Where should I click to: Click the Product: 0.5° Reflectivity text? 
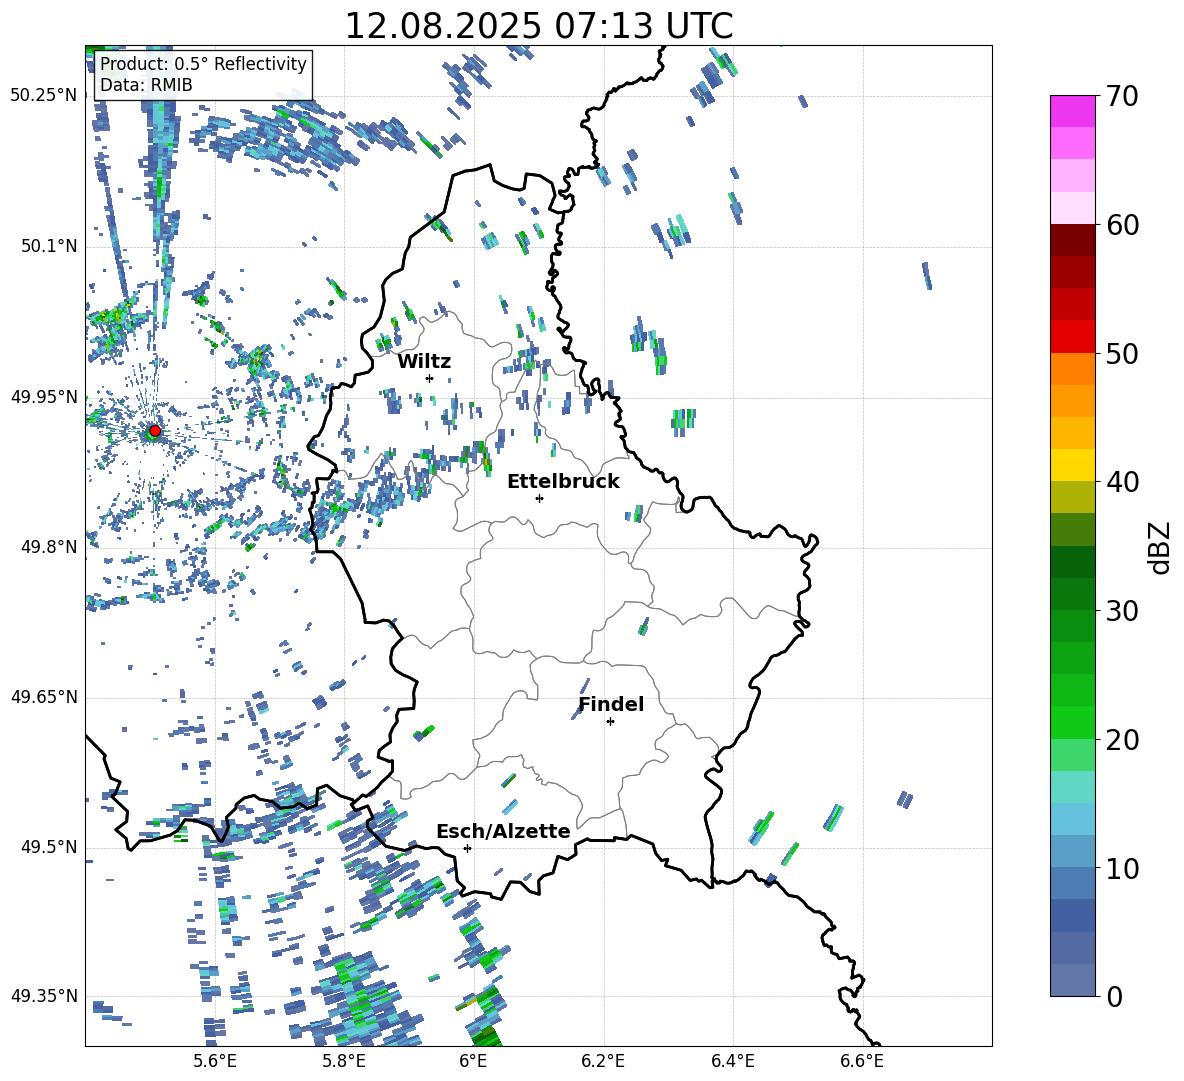tap(203, 64)
